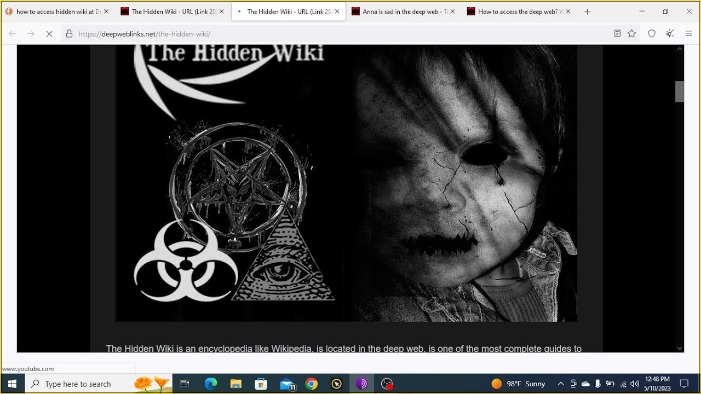Switch to 'how to access hidden wiki' tab
Screen dimensions: 701x394
57,12
